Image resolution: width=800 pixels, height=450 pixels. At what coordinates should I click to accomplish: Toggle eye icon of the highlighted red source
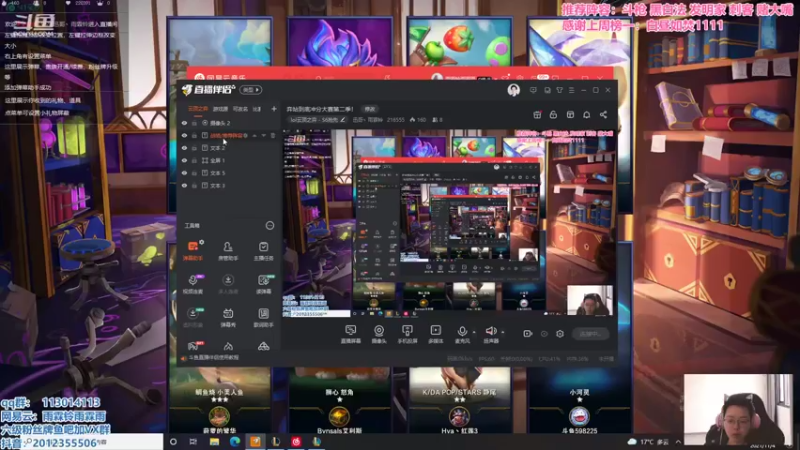point(185,135)
